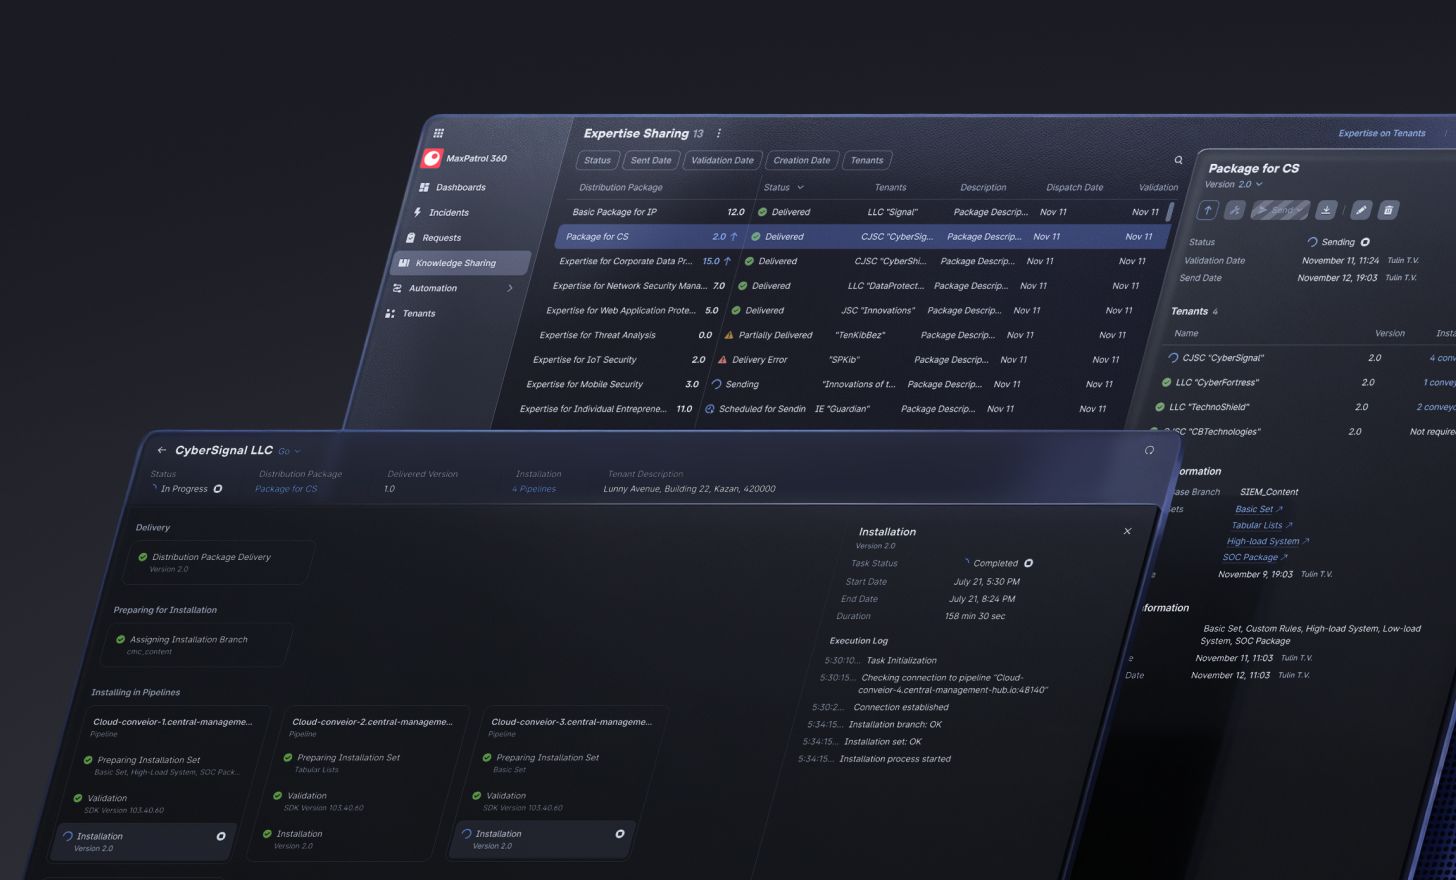Open the SOC Package link
The width and height of the screenshot is (1456, 880).
[x=1255, y=557]
